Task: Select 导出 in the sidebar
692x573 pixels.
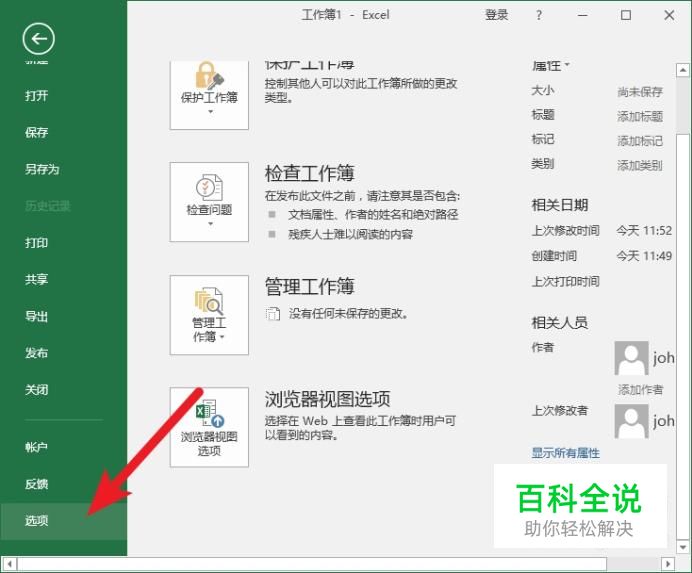Action: click(37, 316)
